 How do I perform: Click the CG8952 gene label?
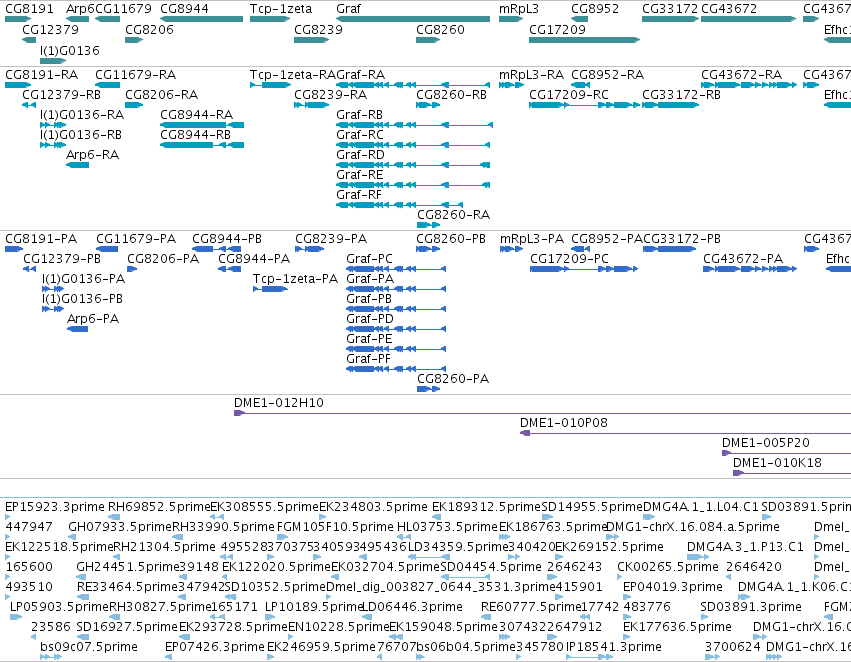point(595,9)
